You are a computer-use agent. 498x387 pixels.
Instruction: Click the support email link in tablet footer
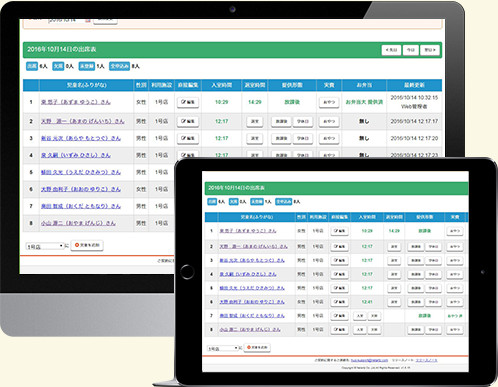pyautogui.click(x=369, y=360)
